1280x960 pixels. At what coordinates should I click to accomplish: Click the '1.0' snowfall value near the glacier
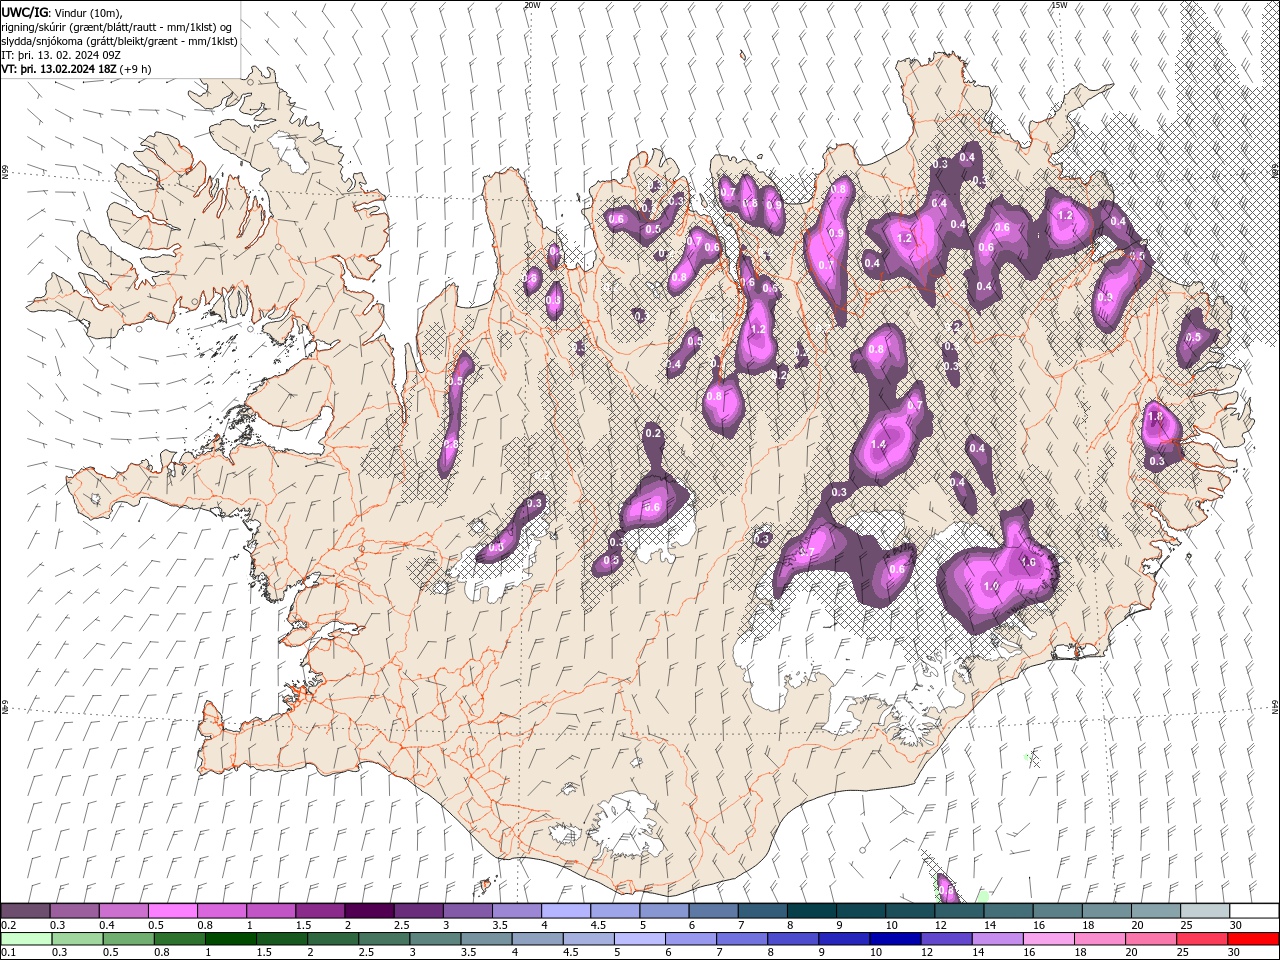coord(992,586)
